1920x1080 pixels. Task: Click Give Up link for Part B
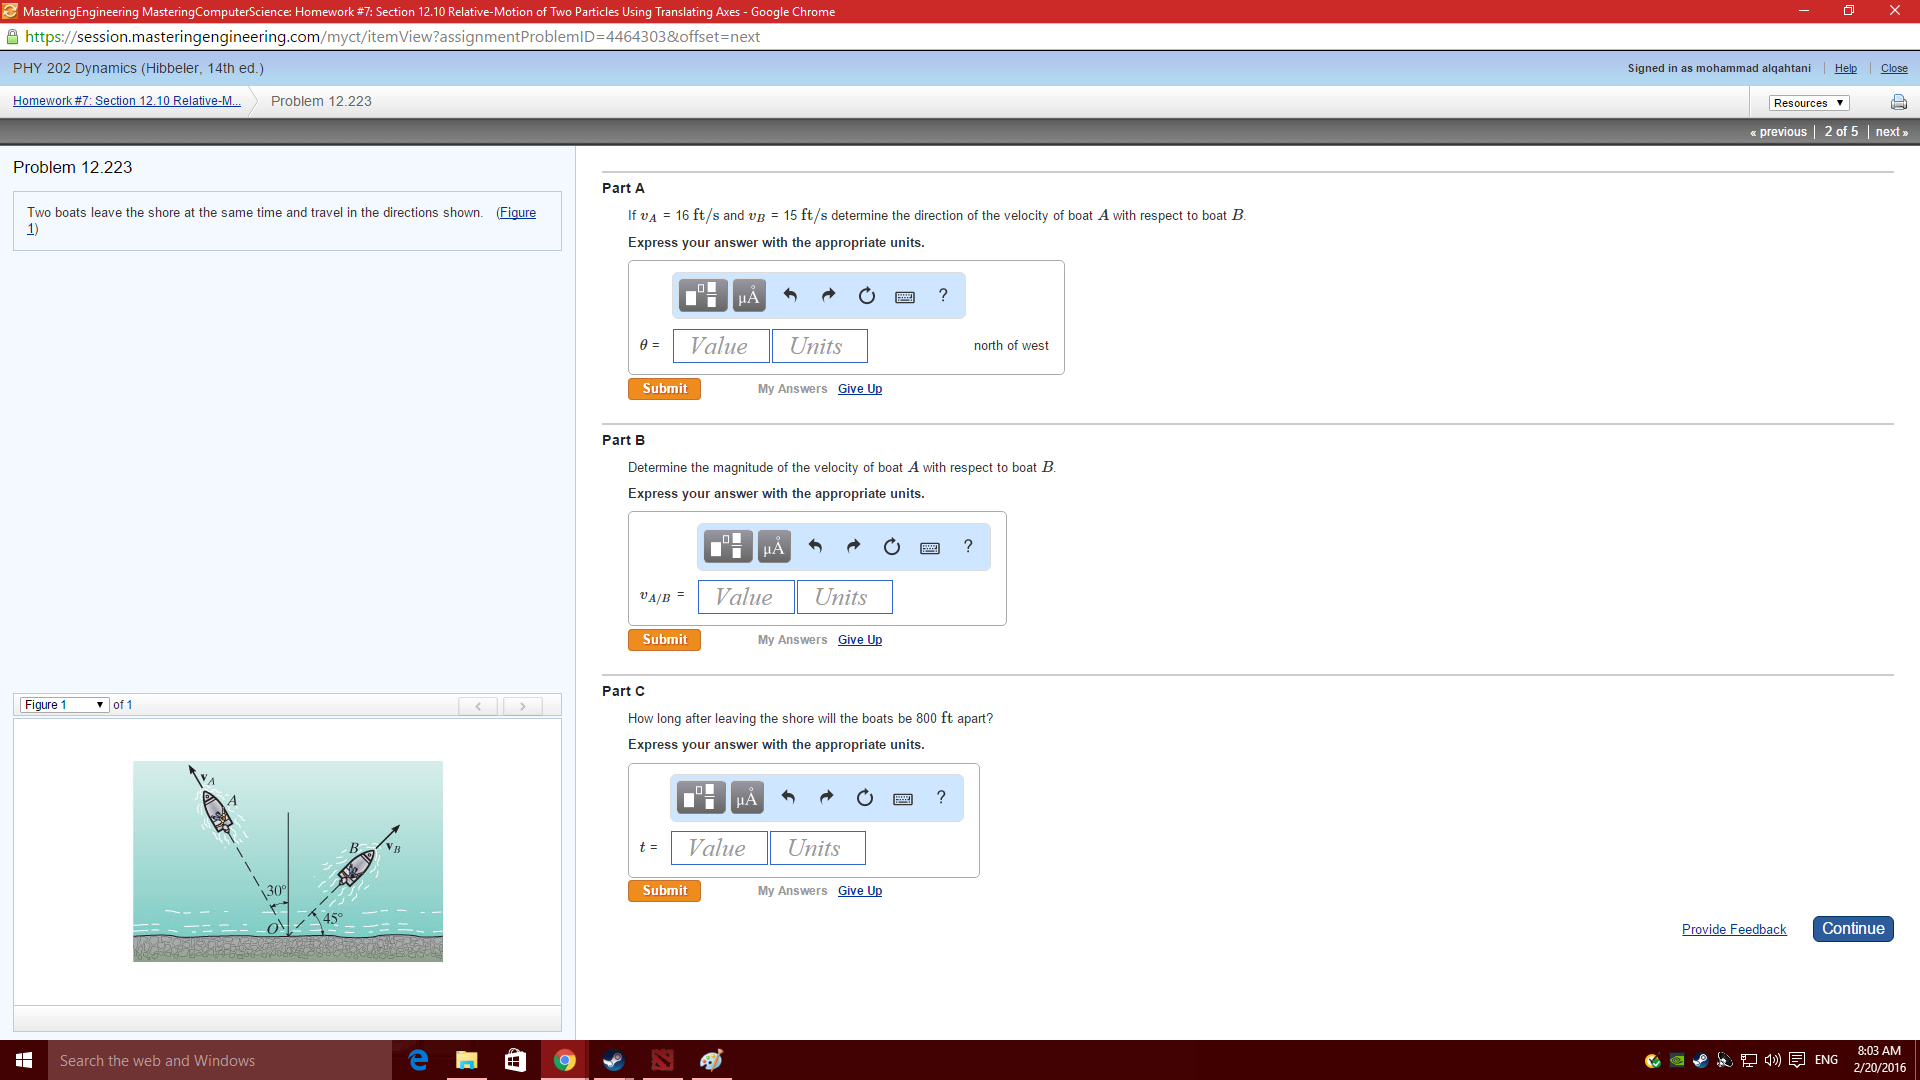point(859,640)
